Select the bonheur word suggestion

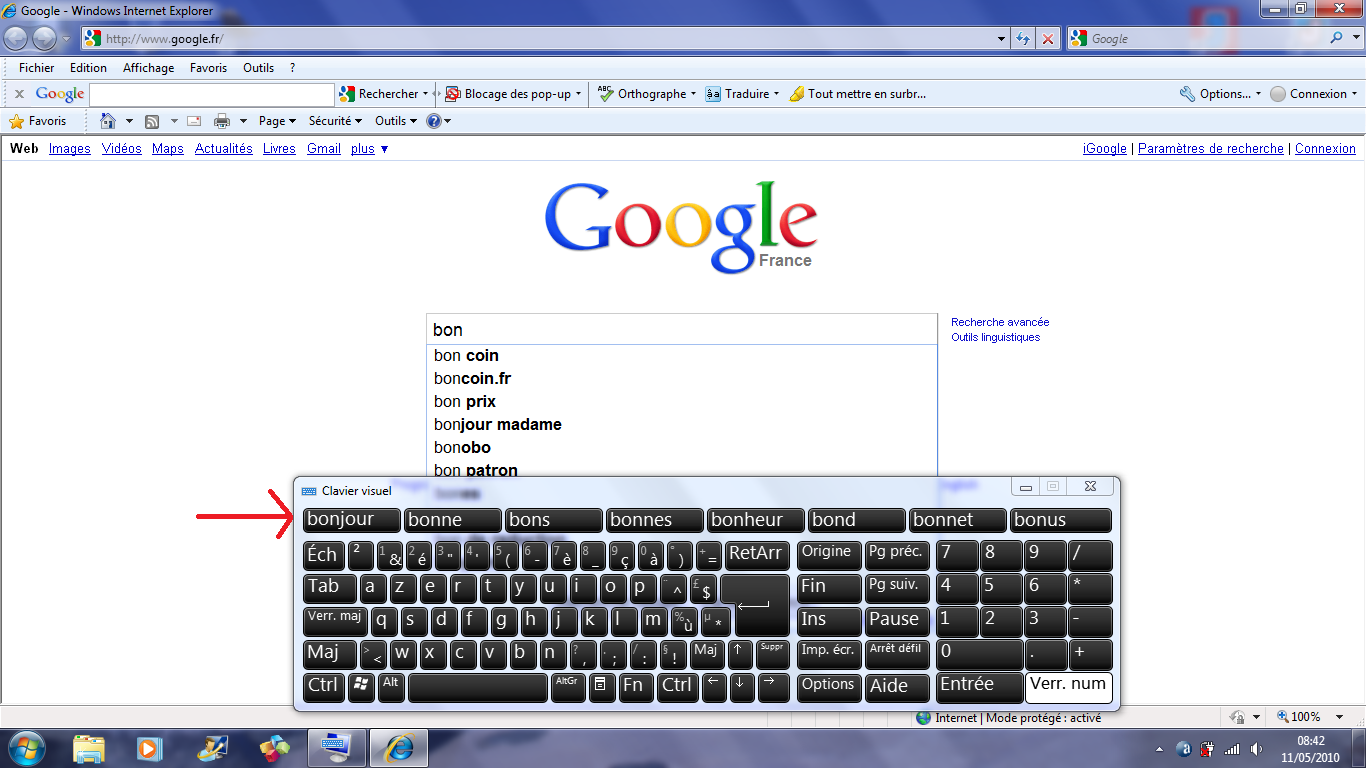click(x=756, y=520)
